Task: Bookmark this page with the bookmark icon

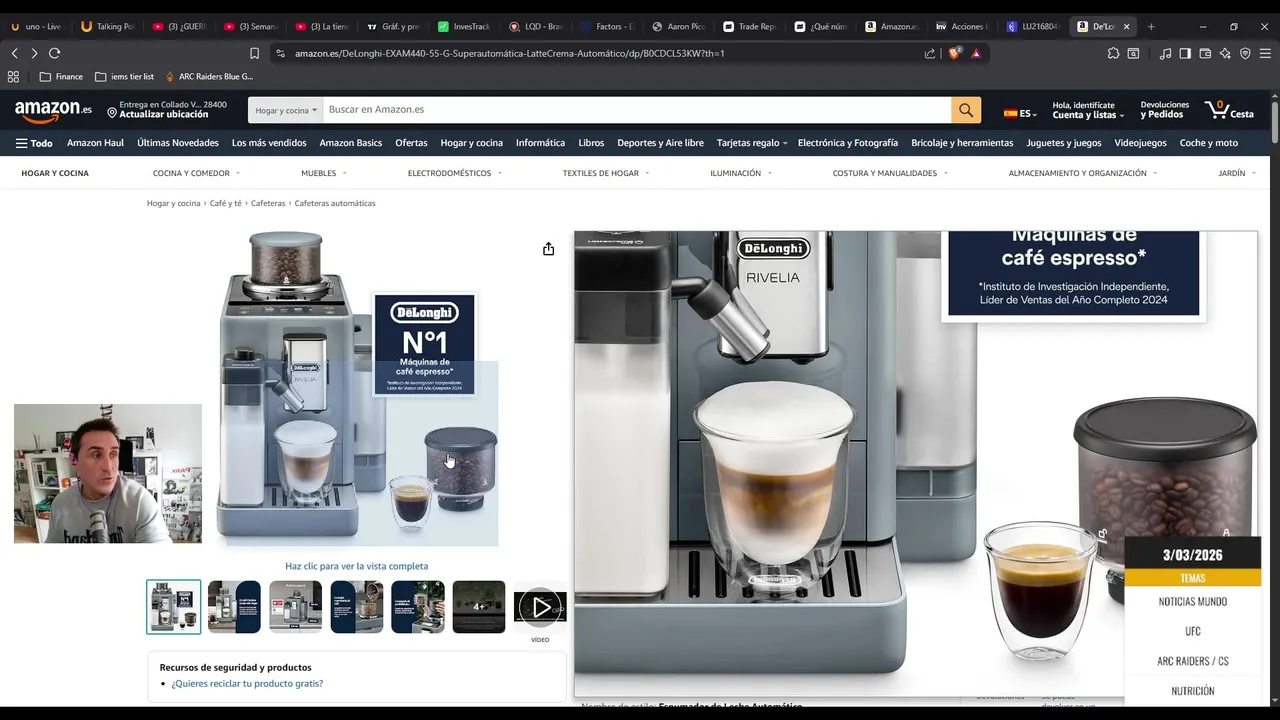Action: [254, 53]
